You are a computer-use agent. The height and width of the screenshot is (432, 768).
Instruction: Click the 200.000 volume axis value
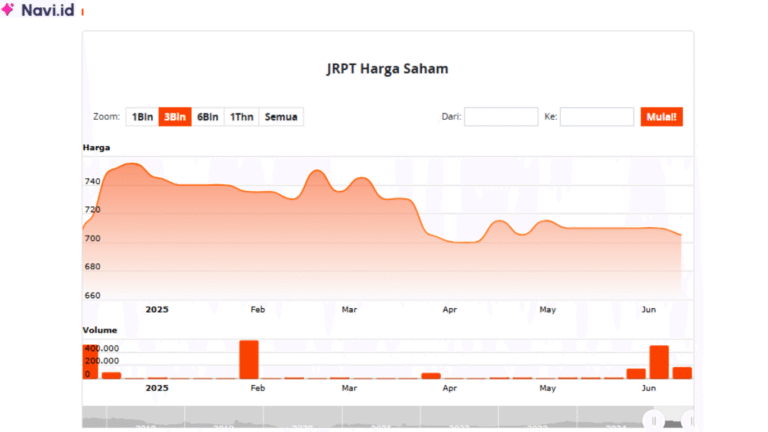[102, 361]
